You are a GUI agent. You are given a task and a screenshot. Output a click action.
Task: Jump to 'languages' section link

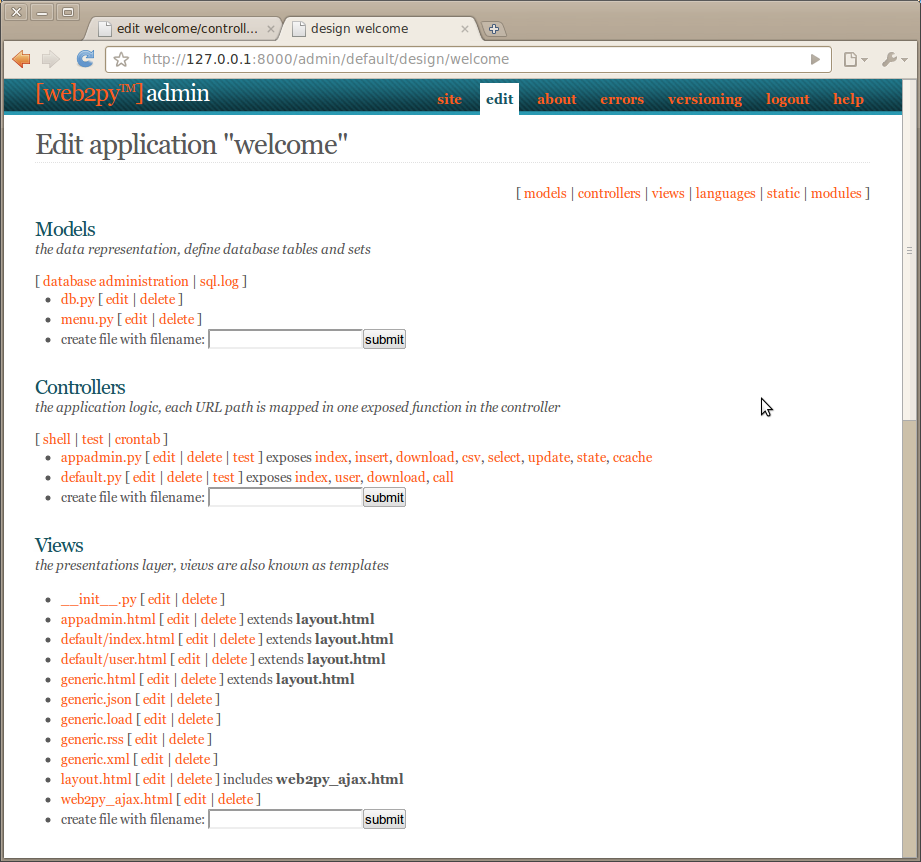click(725, 194)
